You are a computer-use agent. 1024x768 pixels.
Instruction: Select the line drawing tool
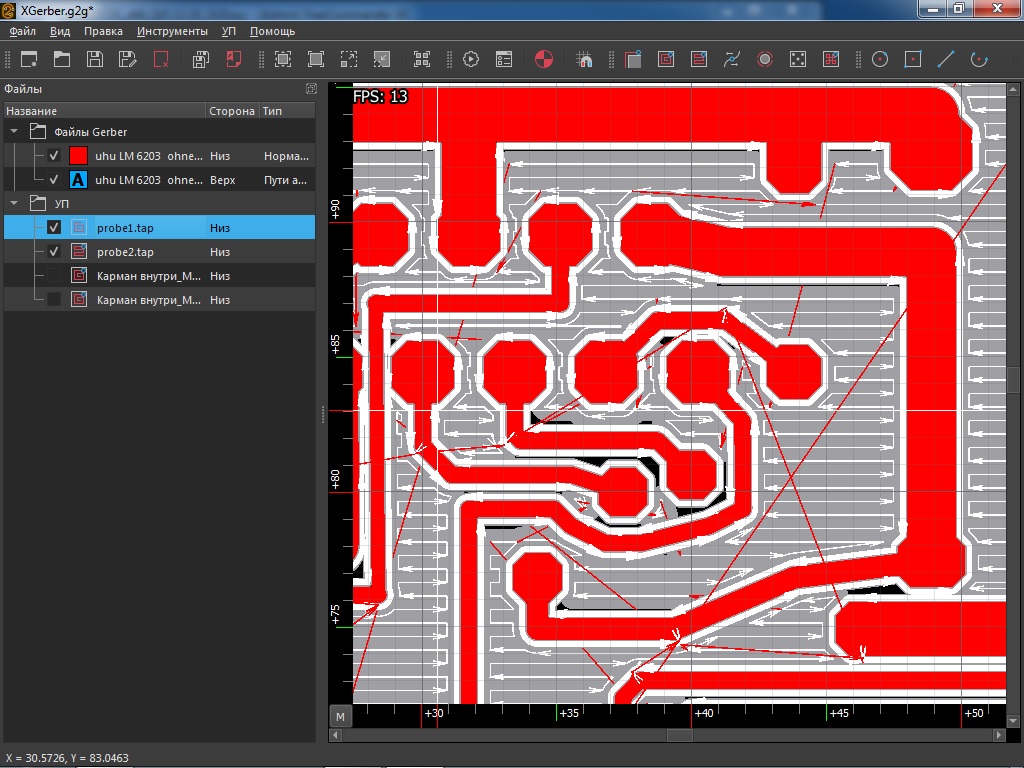(946, 59)
